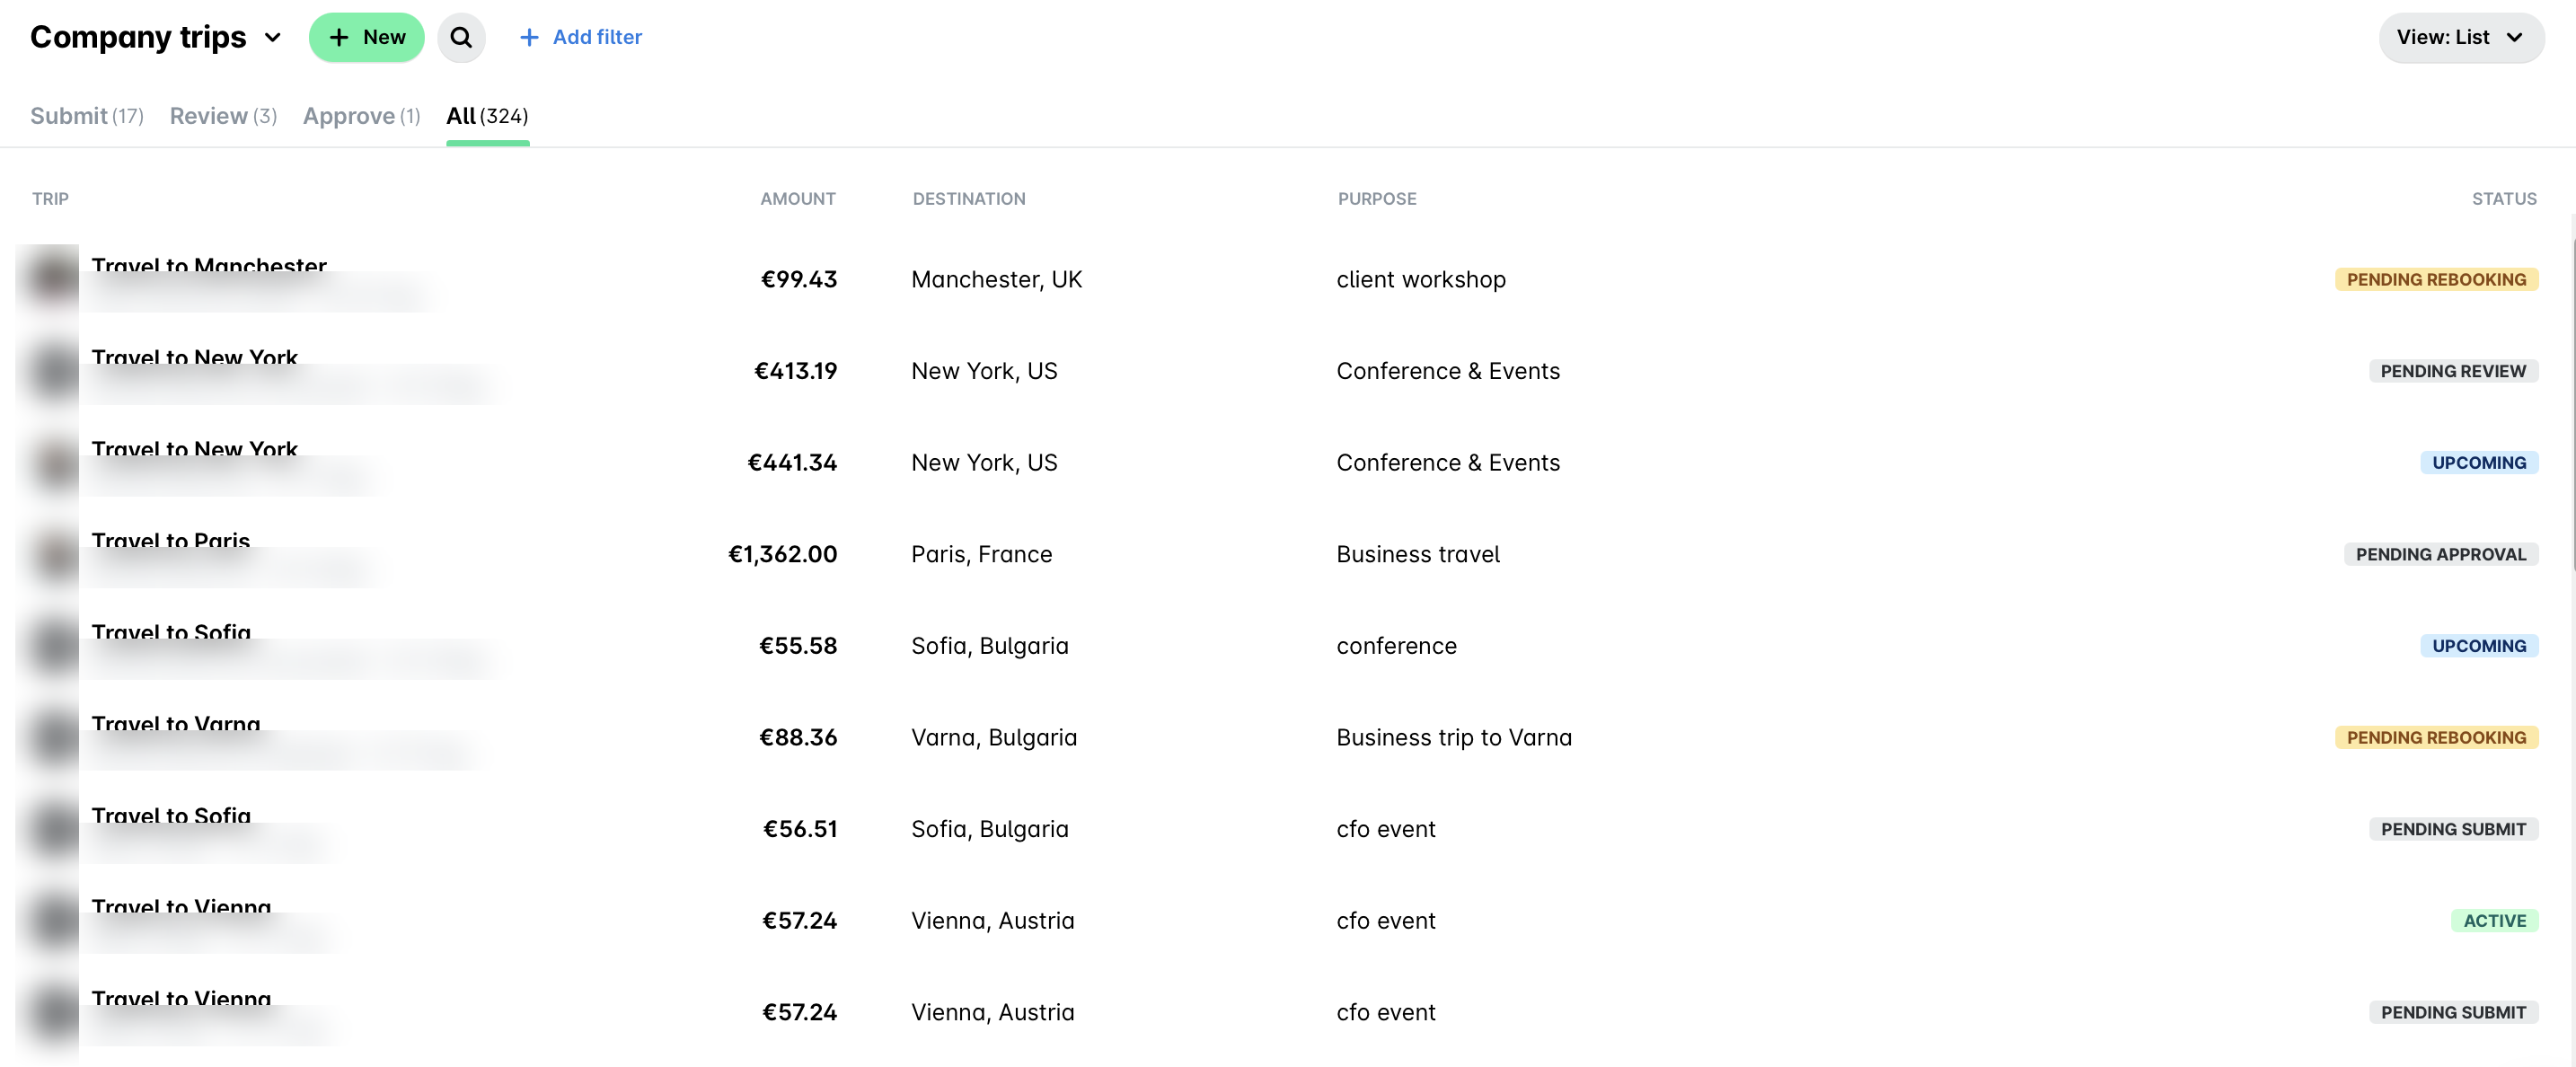Open the View: List dropdown
Viewport: 2576px width, 1067px height.
point(2461,37)
